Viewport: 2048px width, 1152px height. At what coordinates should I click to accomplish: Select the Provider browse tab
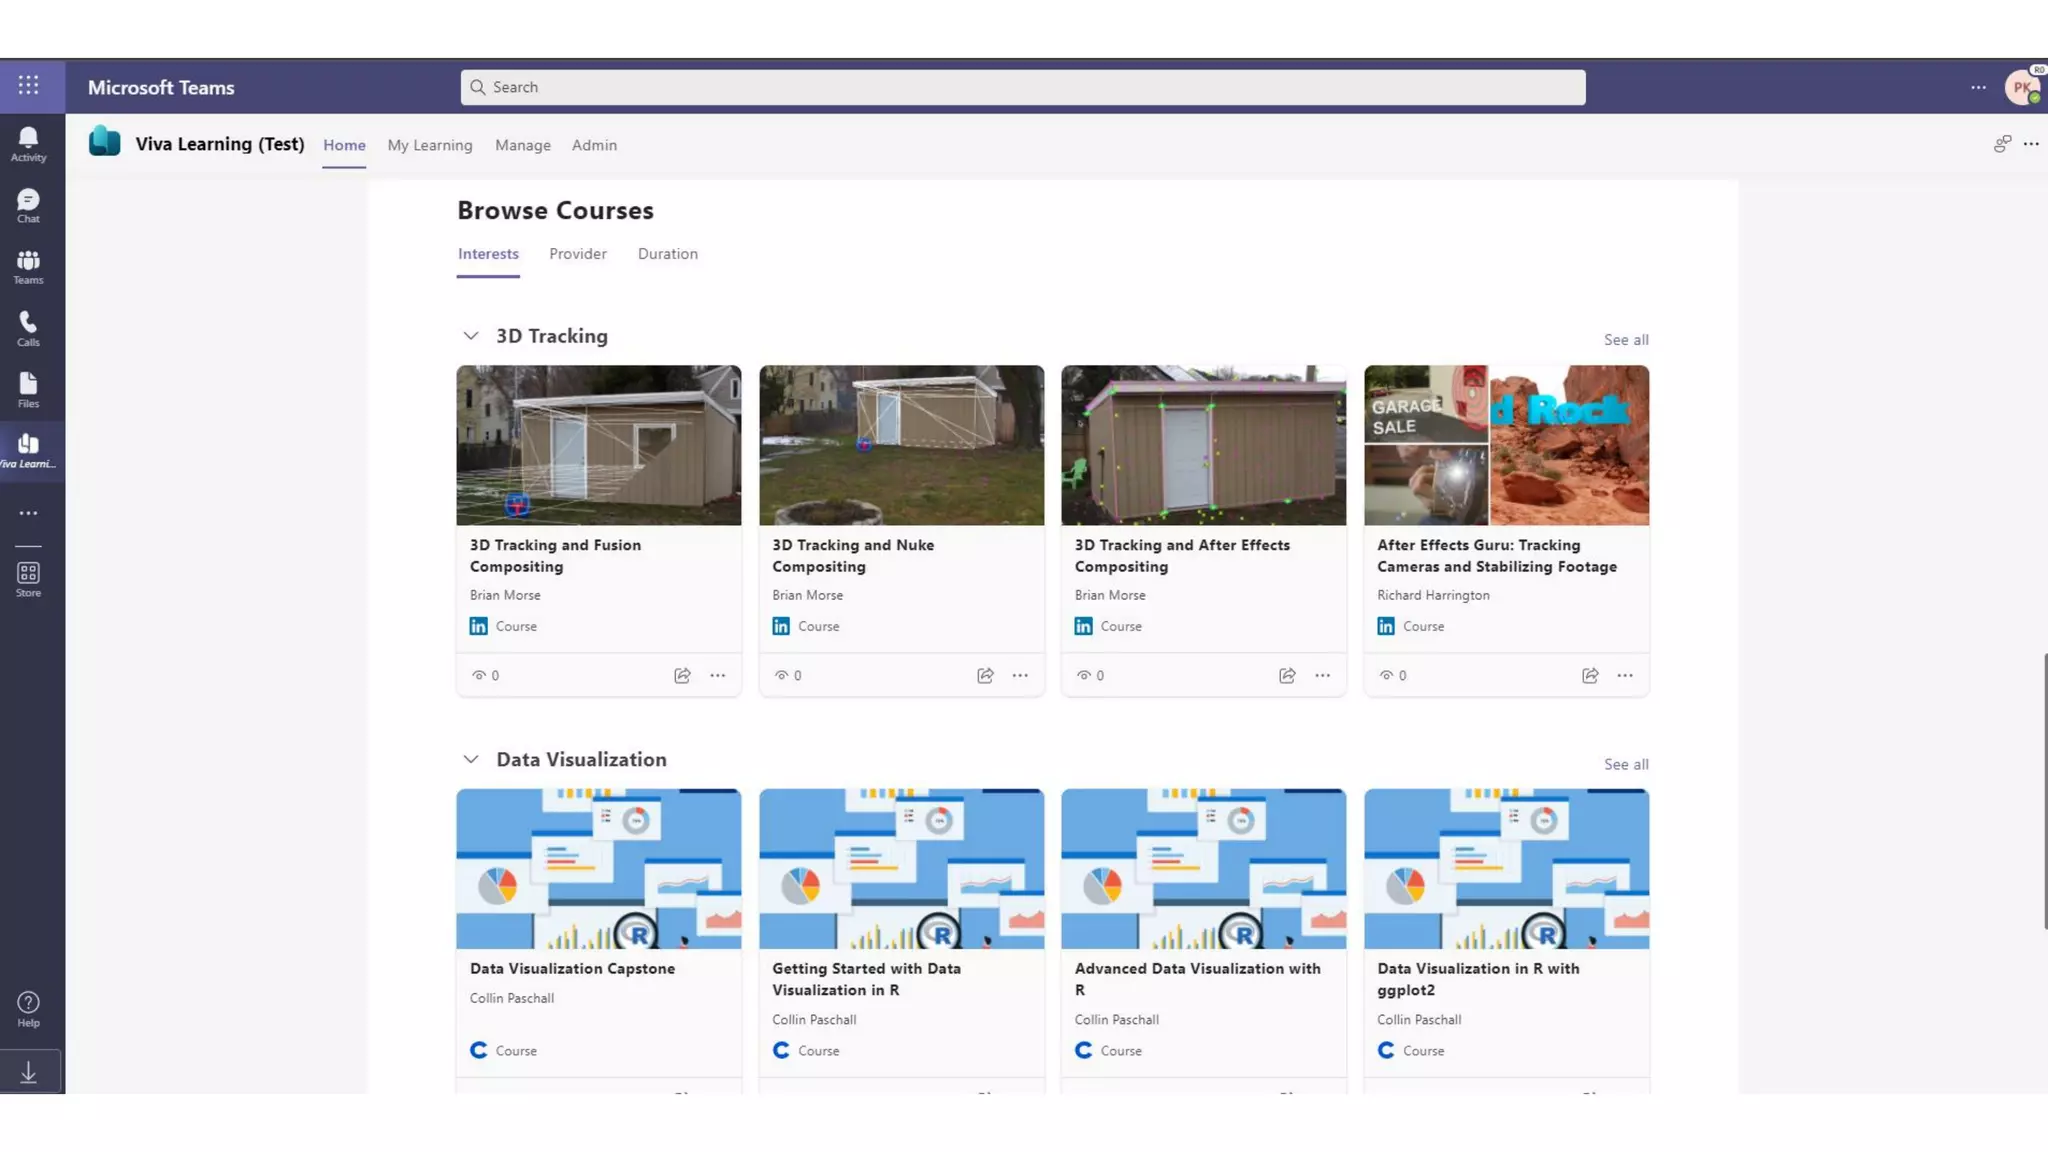pyautogui.click(x=577, y=254)
